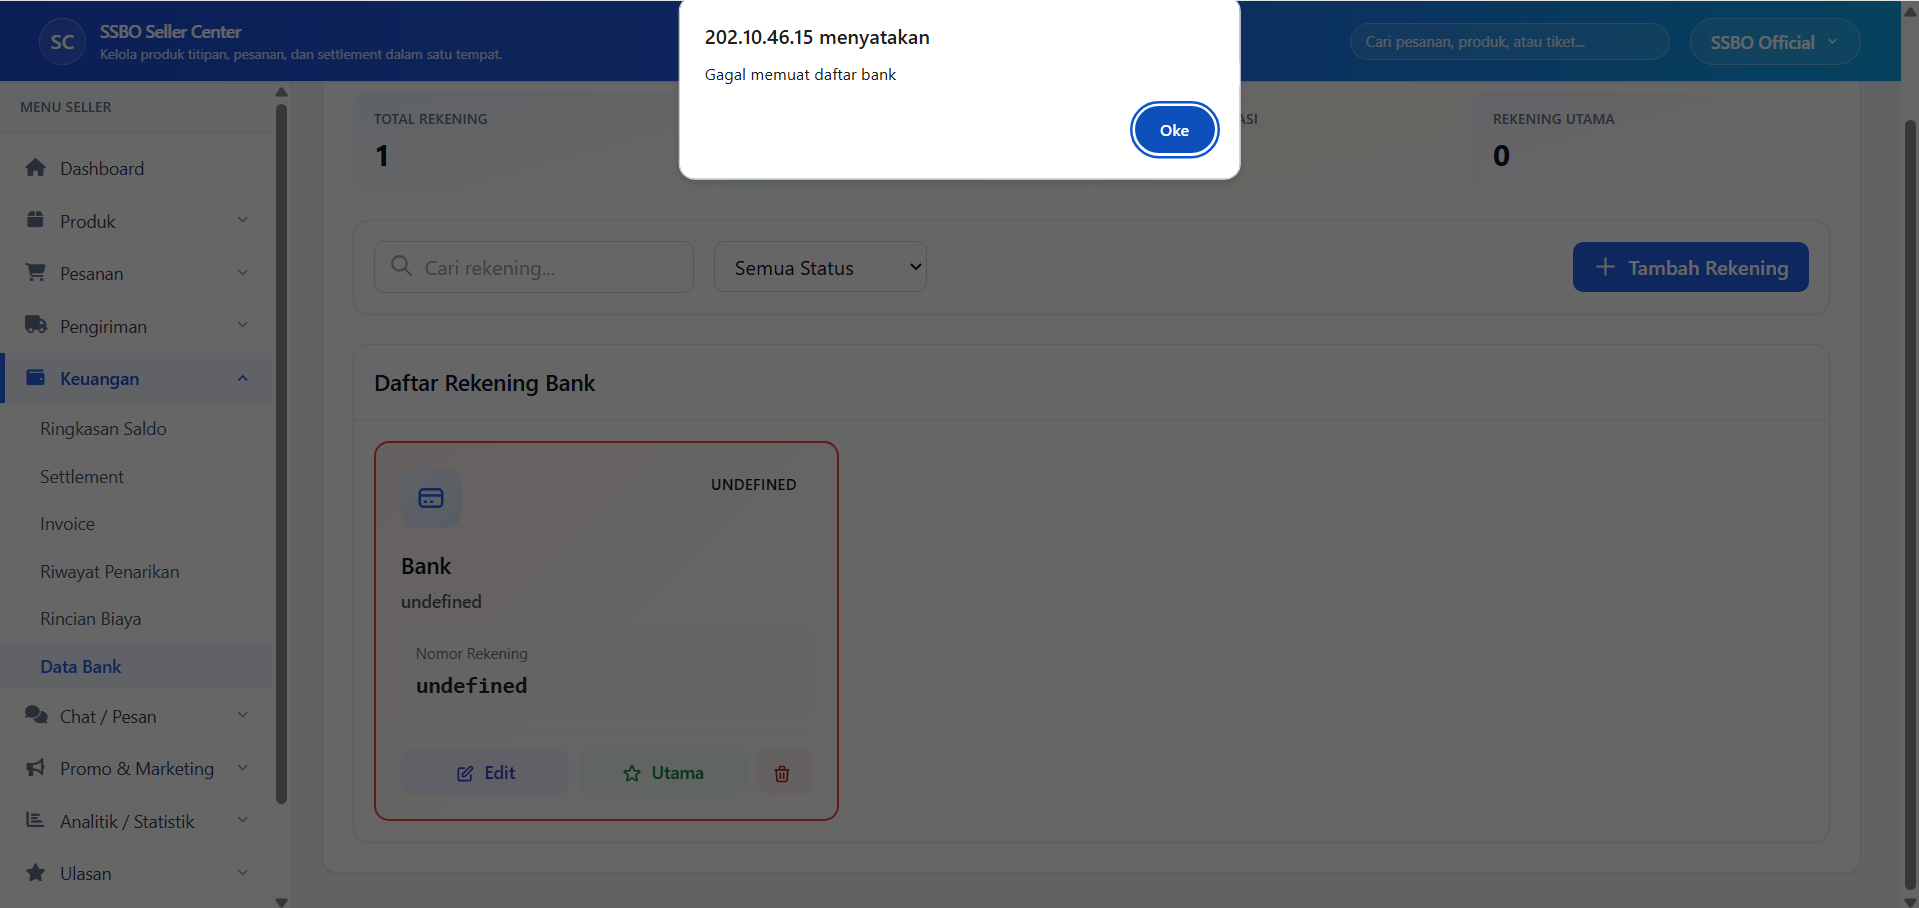
Task: Click the bank card icon on account card
Action: click(x=431, y=498)
